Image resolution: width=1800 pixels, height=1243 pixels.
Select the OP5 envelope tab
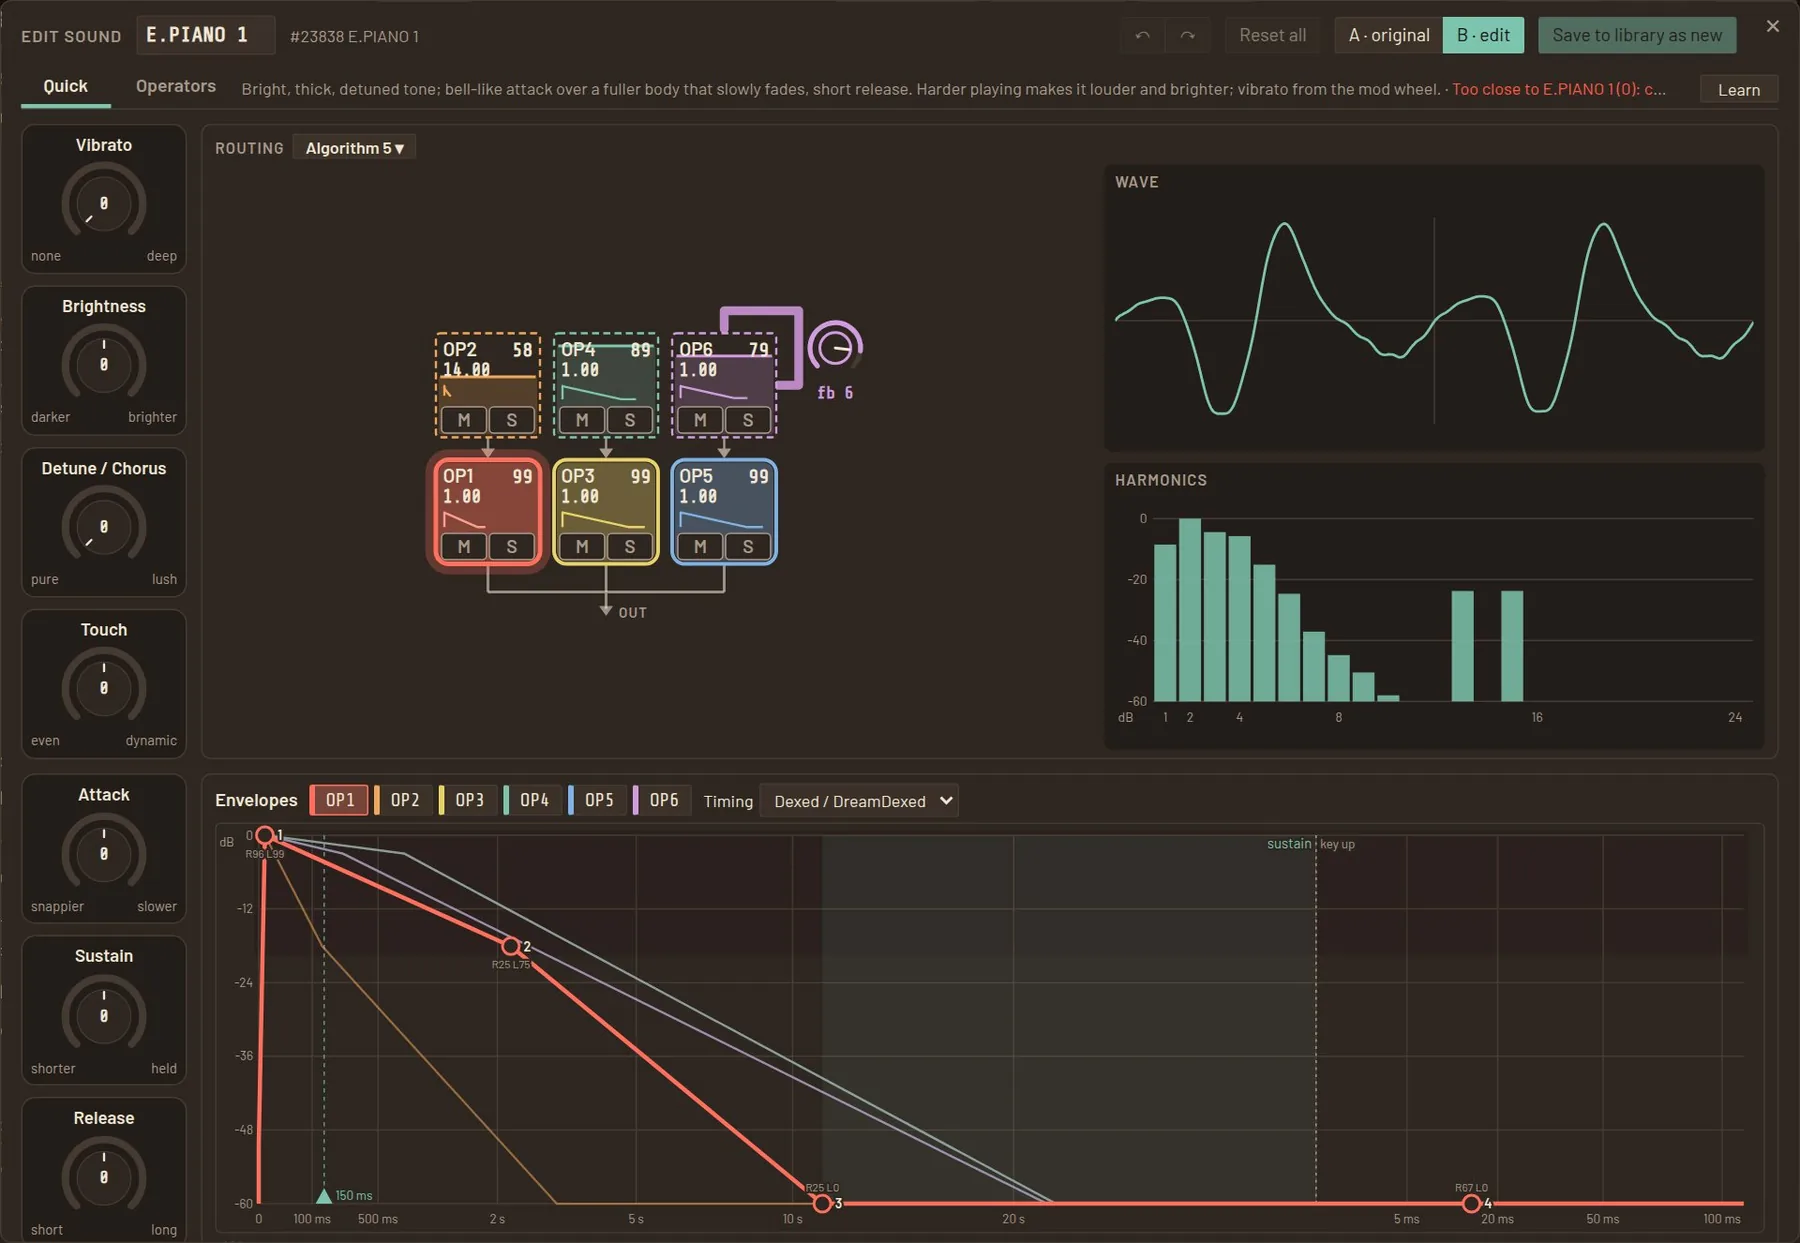click(599, 800)
